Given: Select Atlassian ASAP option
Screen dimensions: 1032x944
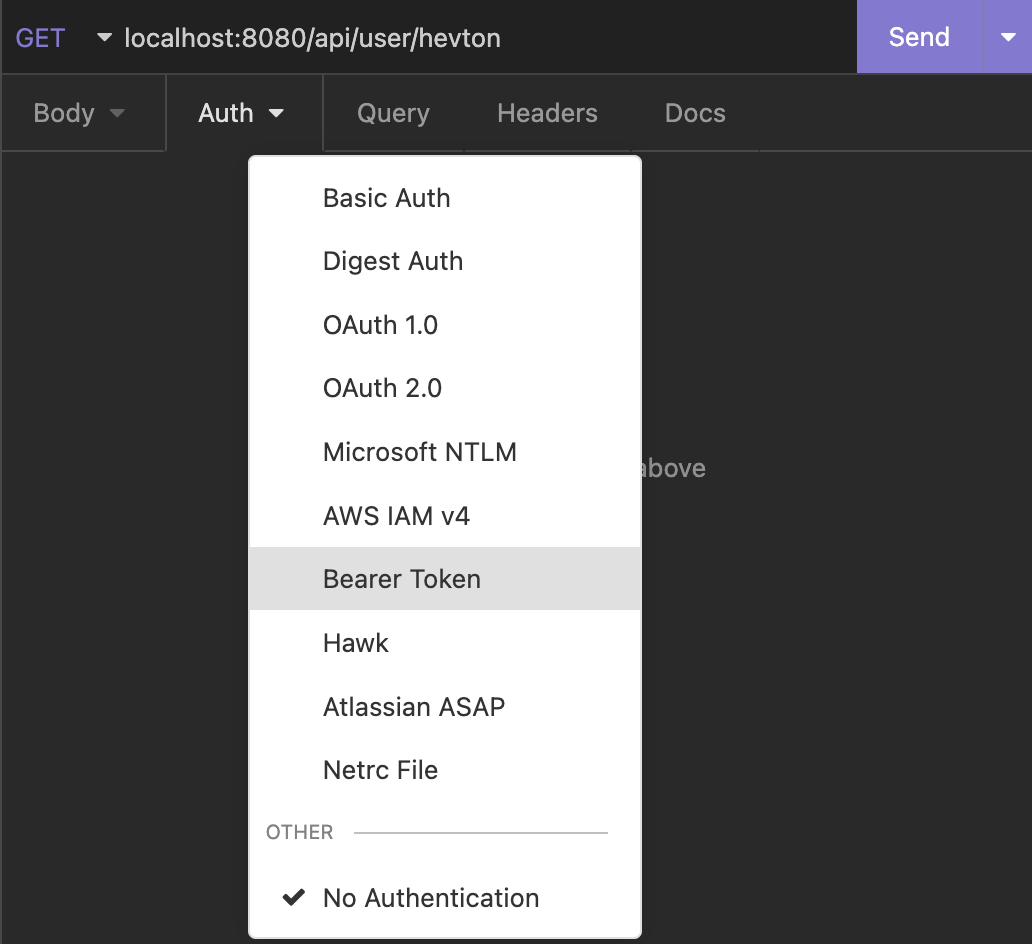Looking at the screenshot, I should 414,707.
